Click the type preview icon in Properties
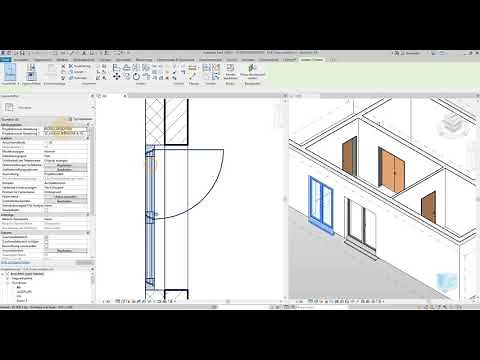The width and height of the screenshot is (480, 360). tap(9, 107)
